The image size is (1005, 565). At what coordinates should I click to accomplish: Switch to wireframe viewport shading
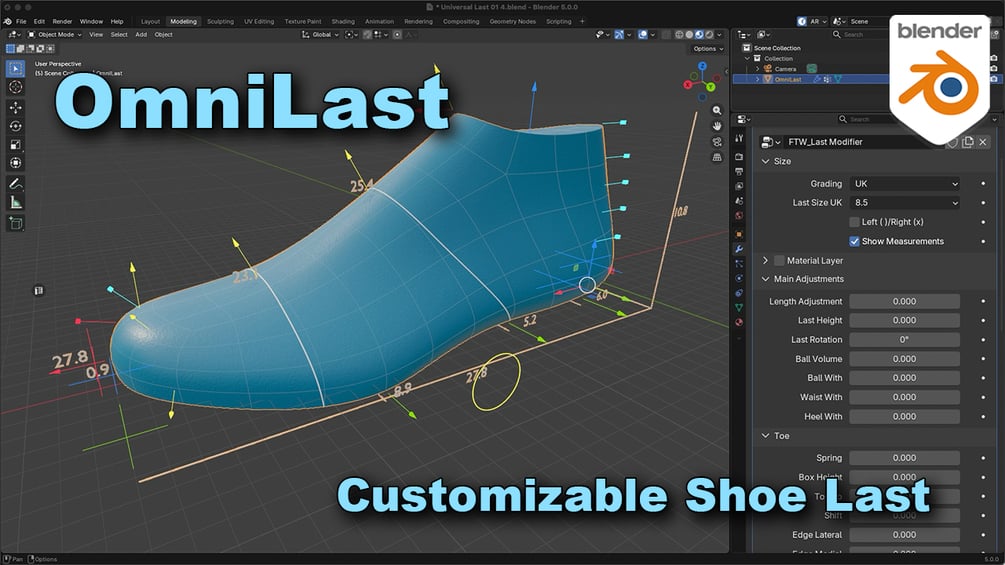click(x=679, y=35)
